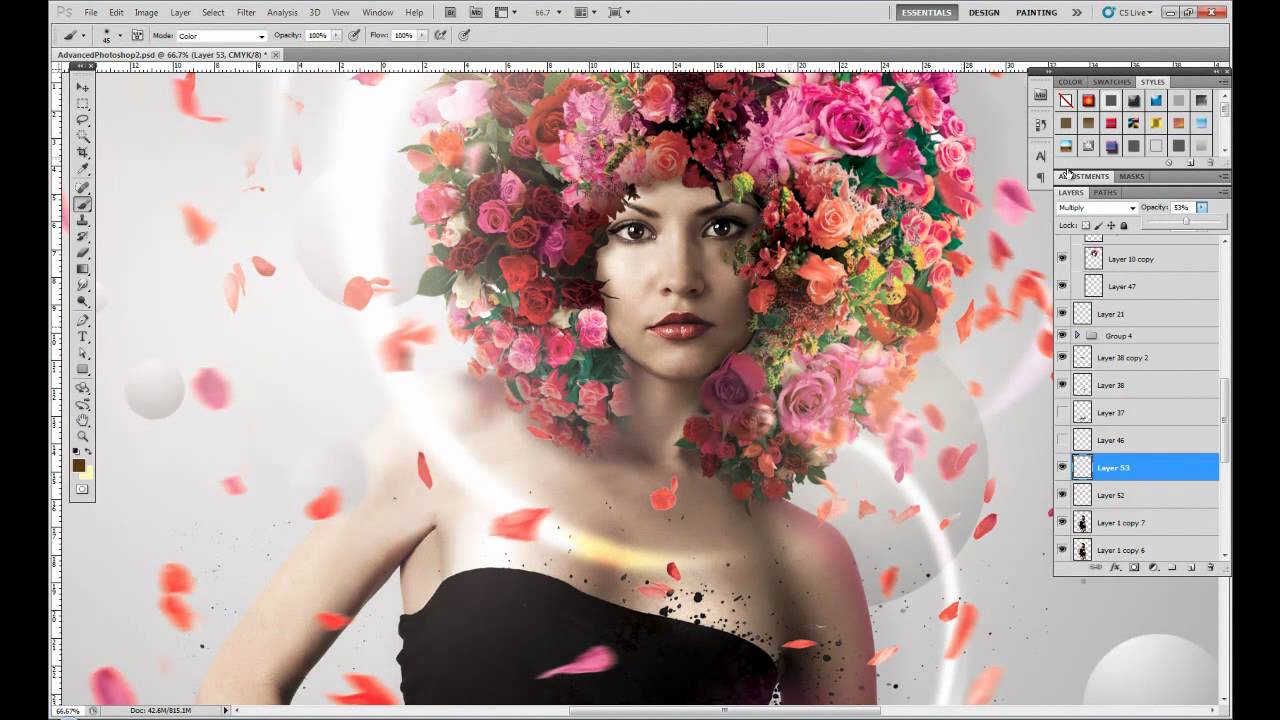
Task: Select the History Brush tool
Action: pyautogui.click(x=83, y=236)
